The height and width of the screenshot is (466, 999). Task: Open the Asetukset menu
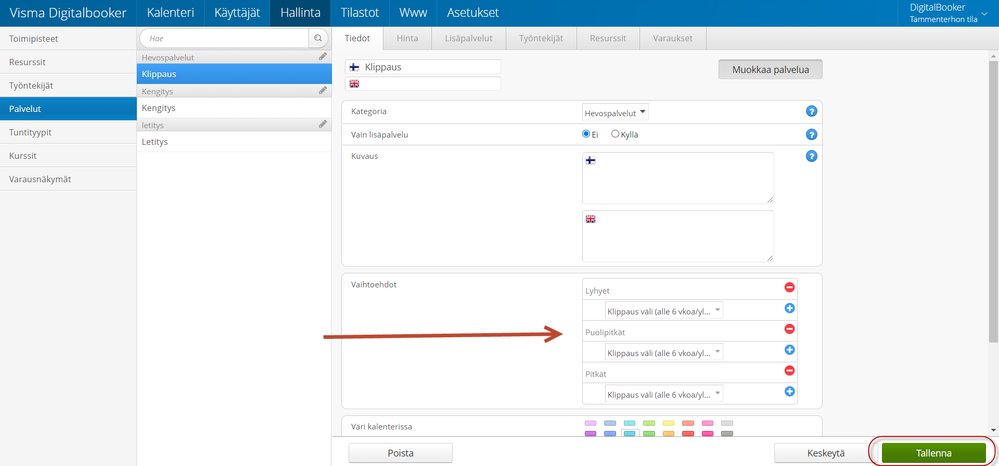pos(473,13)
